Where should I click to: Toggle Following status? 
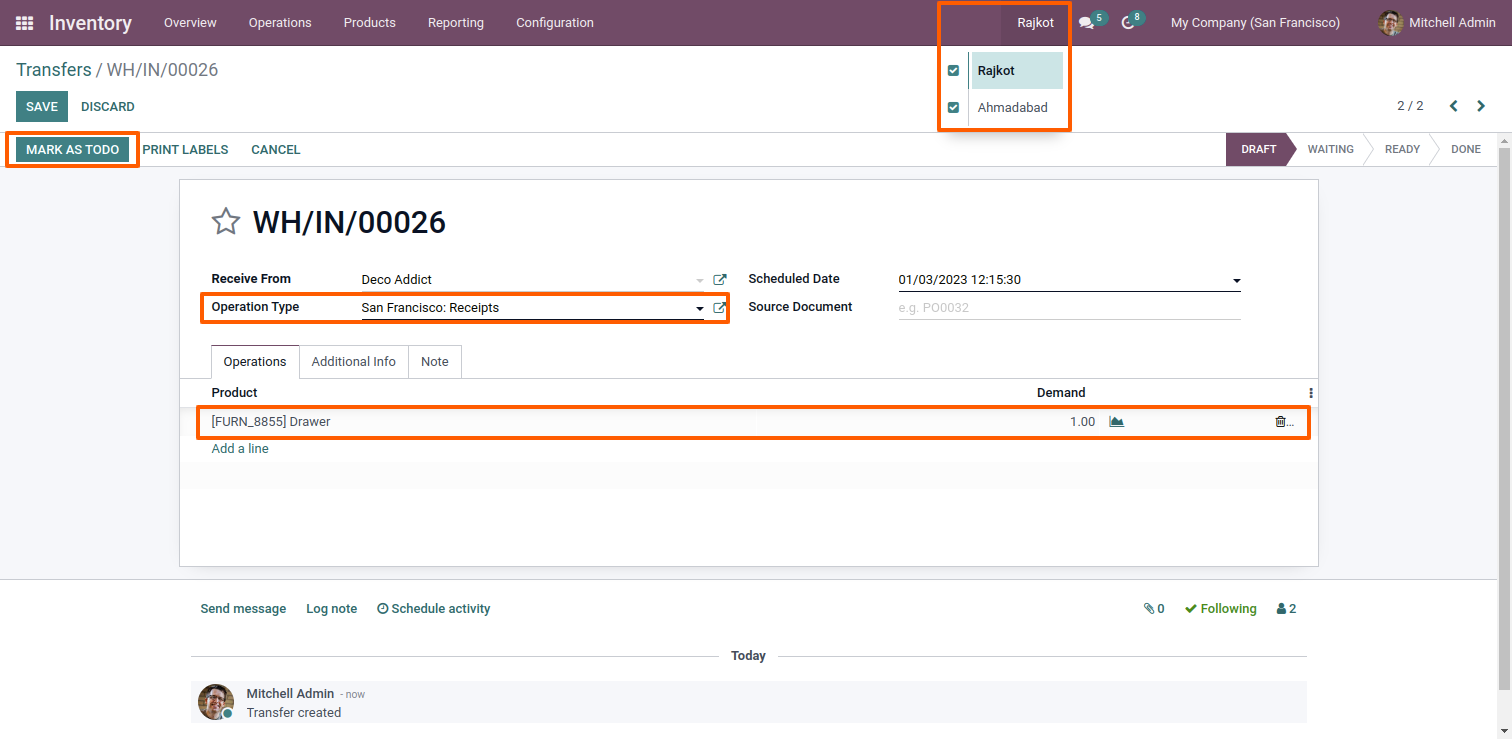1220,609
